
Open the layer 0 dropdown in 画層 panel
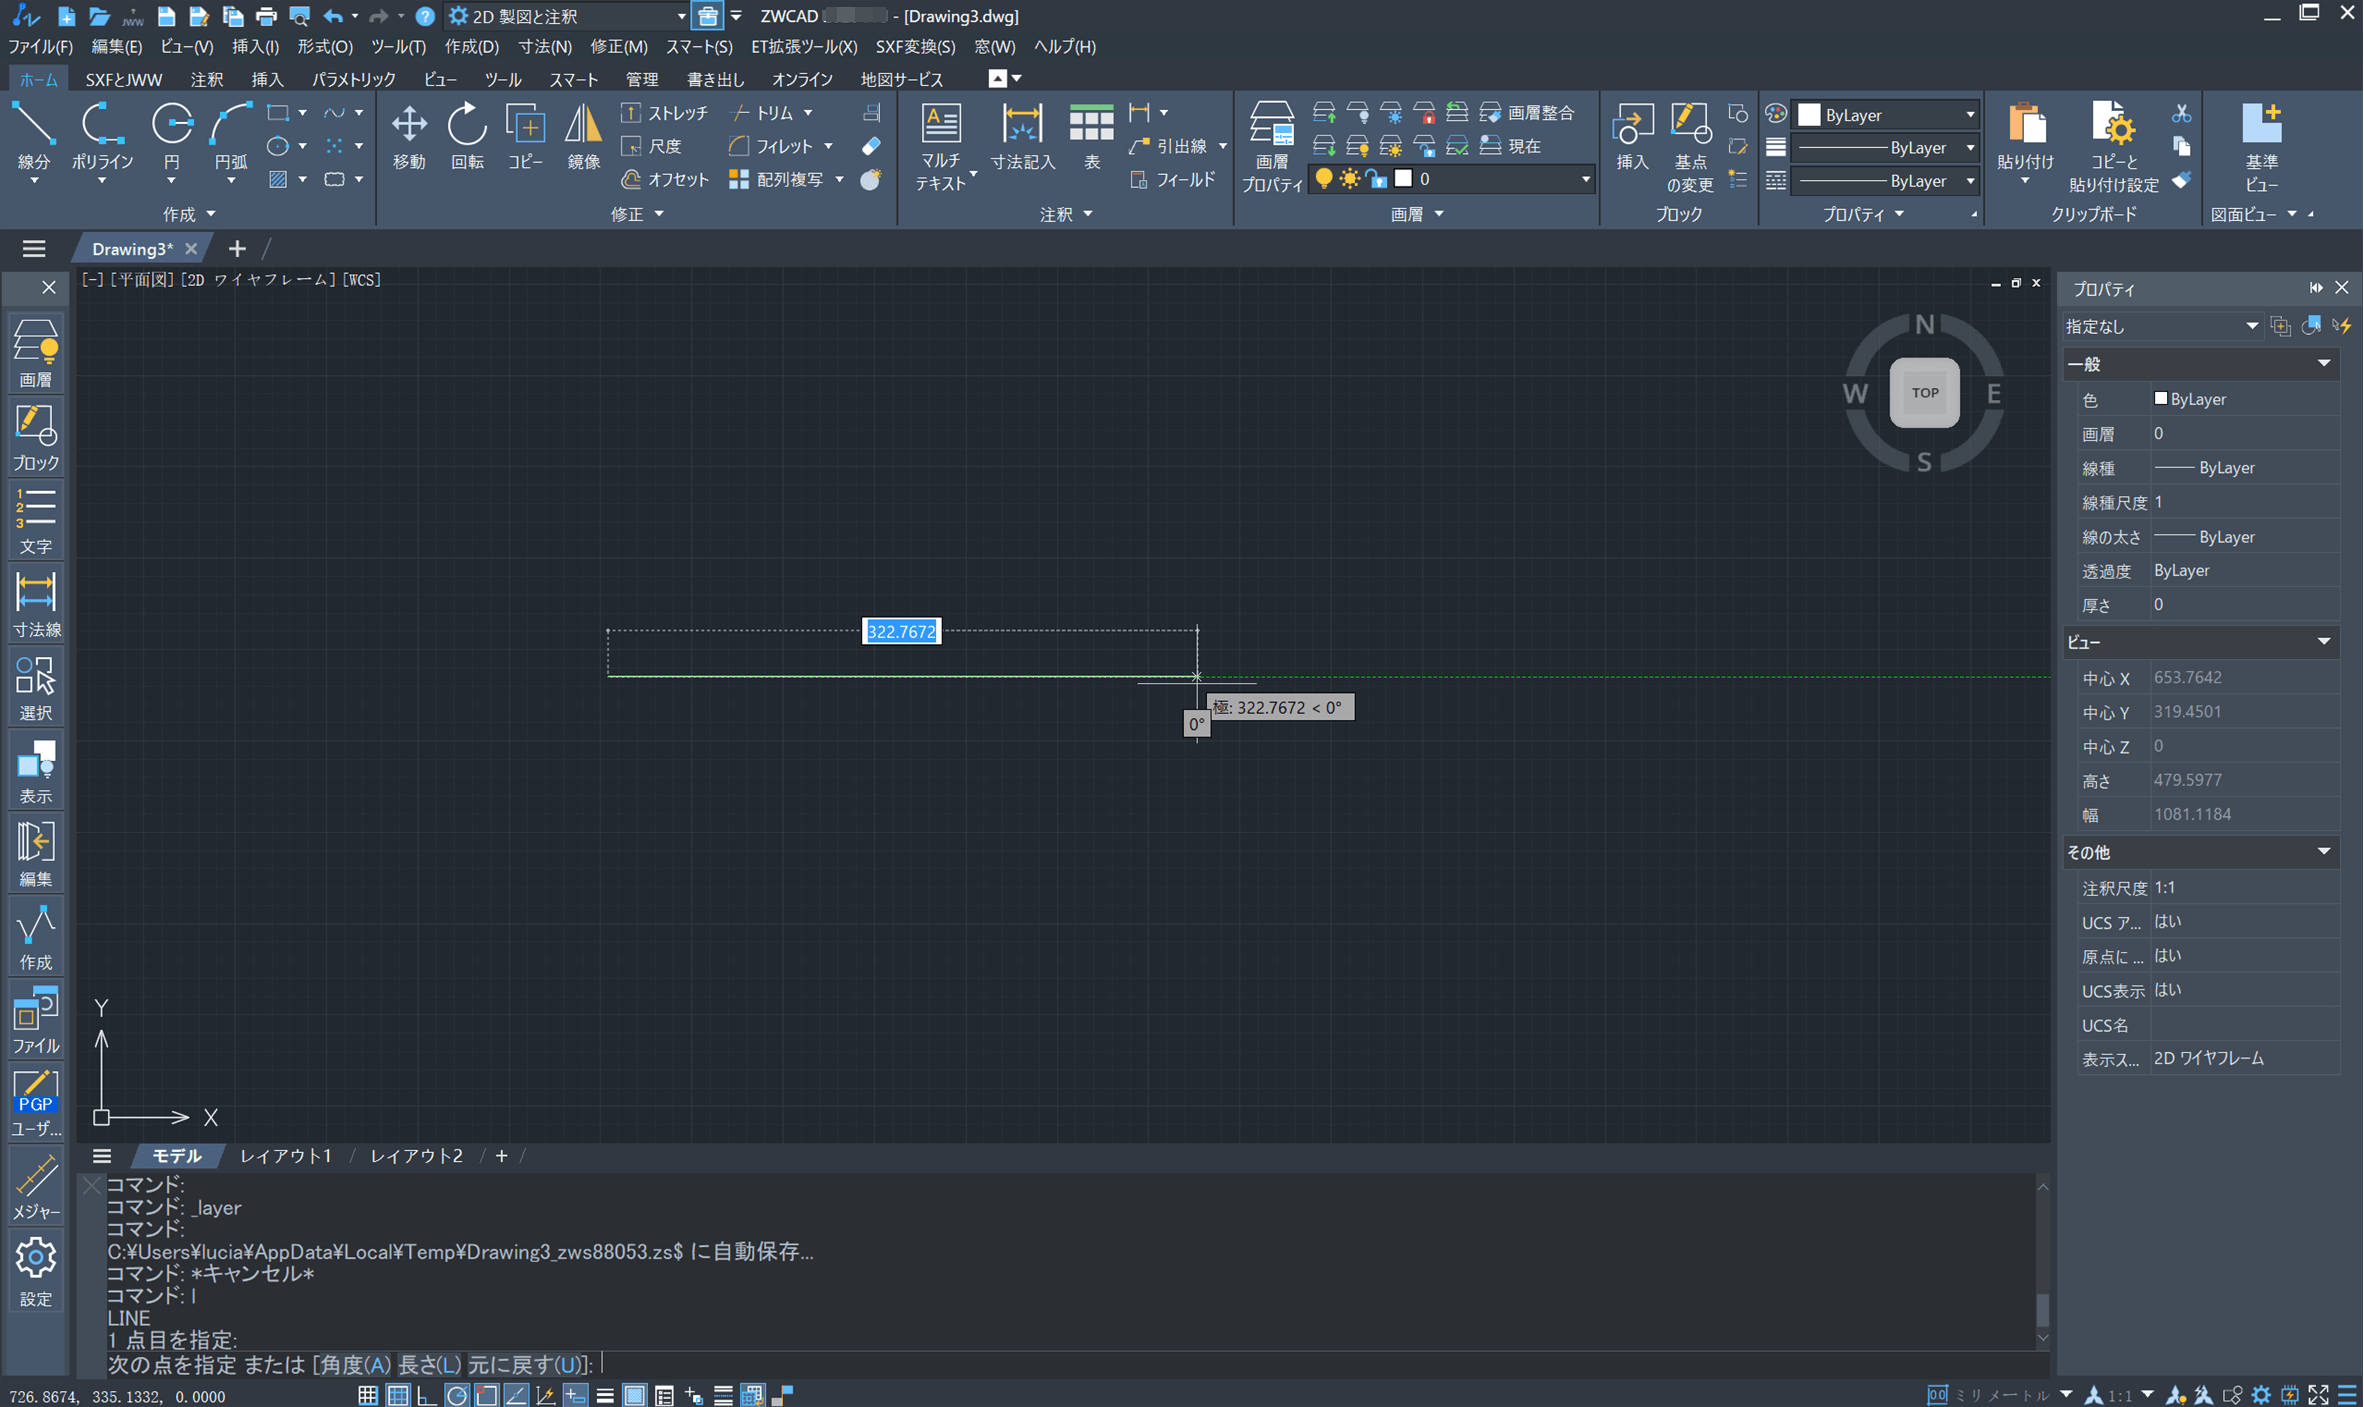(x=1452, y=179)
